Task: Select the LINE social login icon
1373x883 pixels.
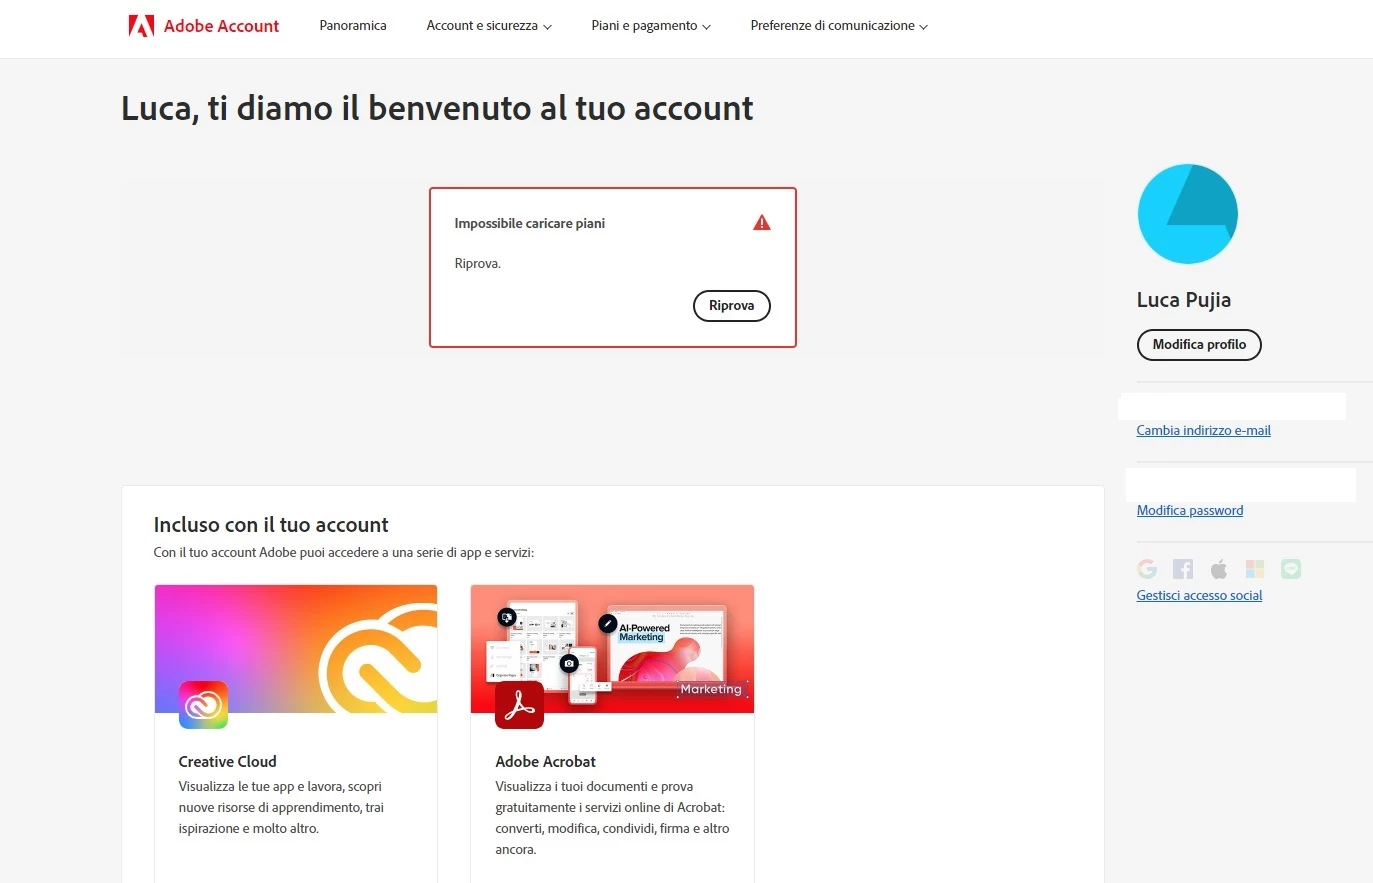Action: click(1291, 569)
